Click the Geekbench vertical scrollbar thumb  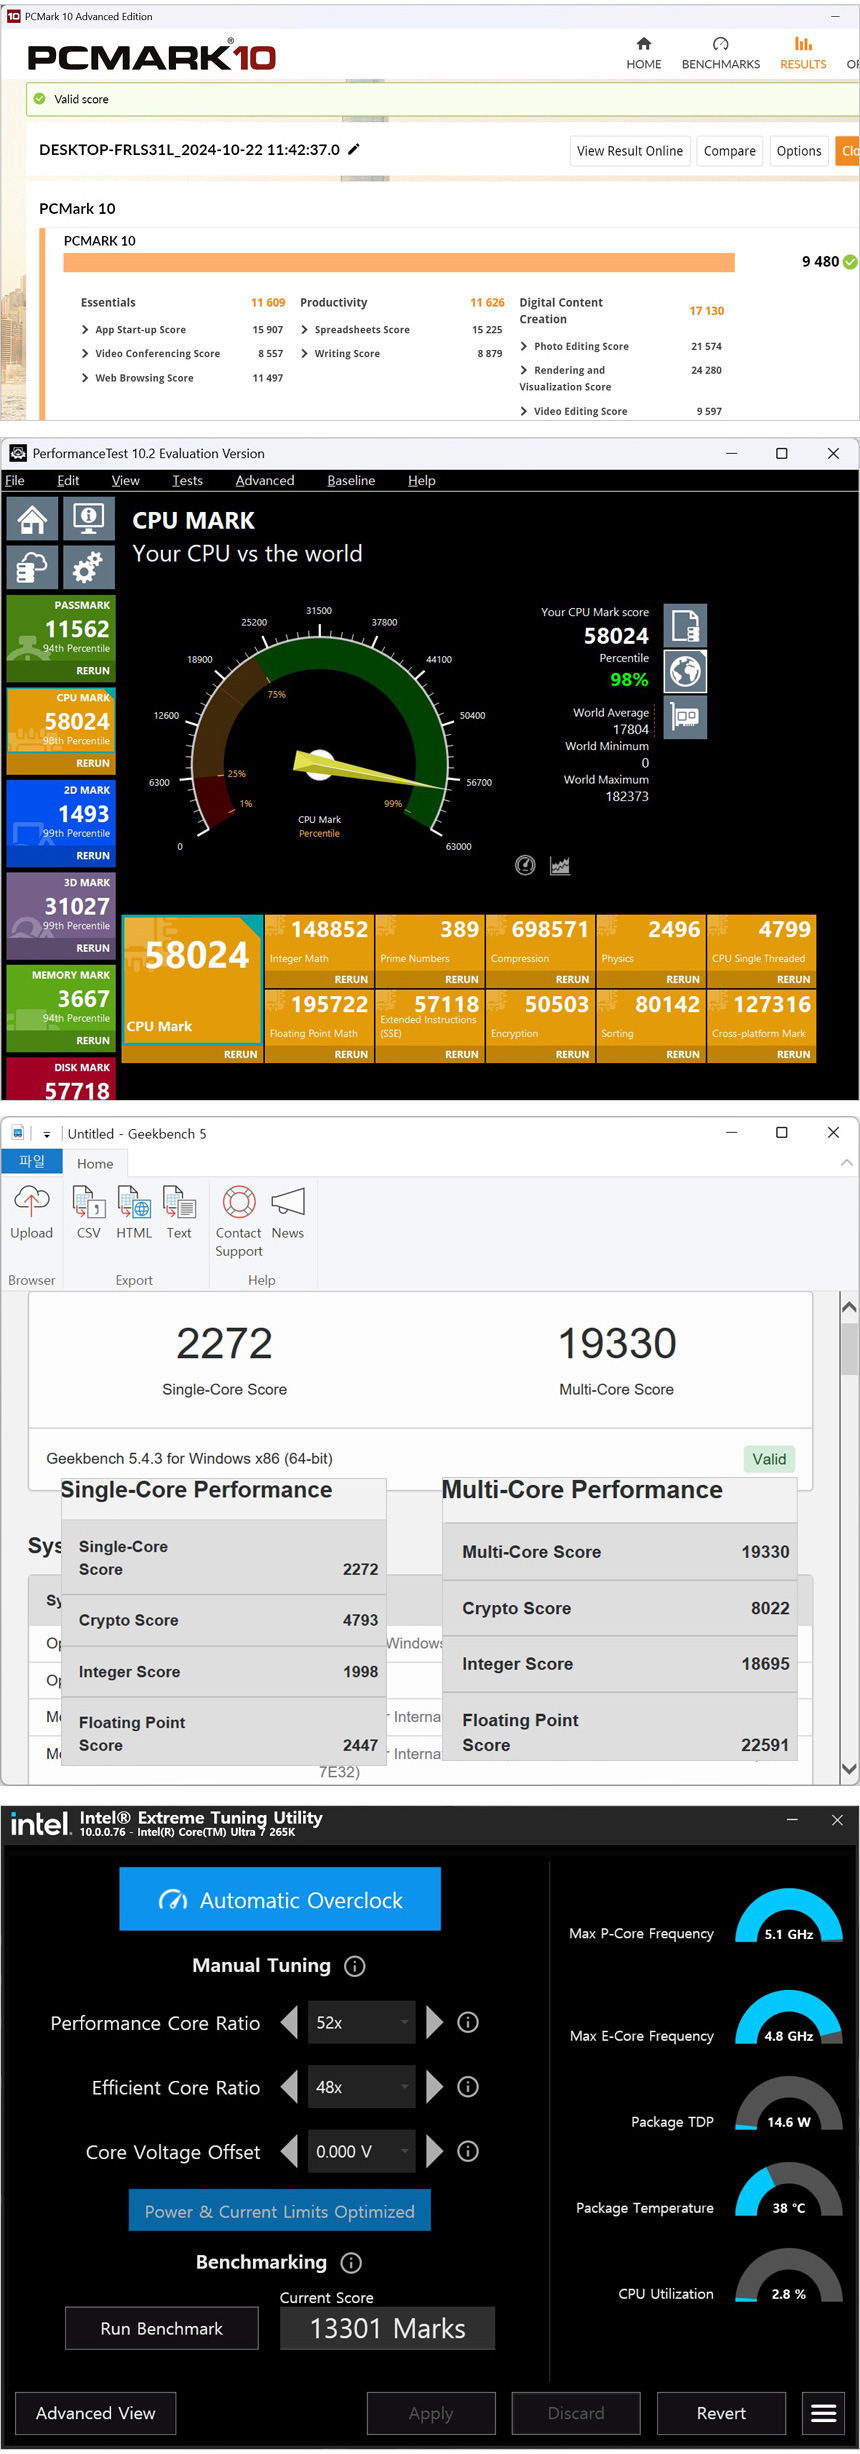[849, 1348]
